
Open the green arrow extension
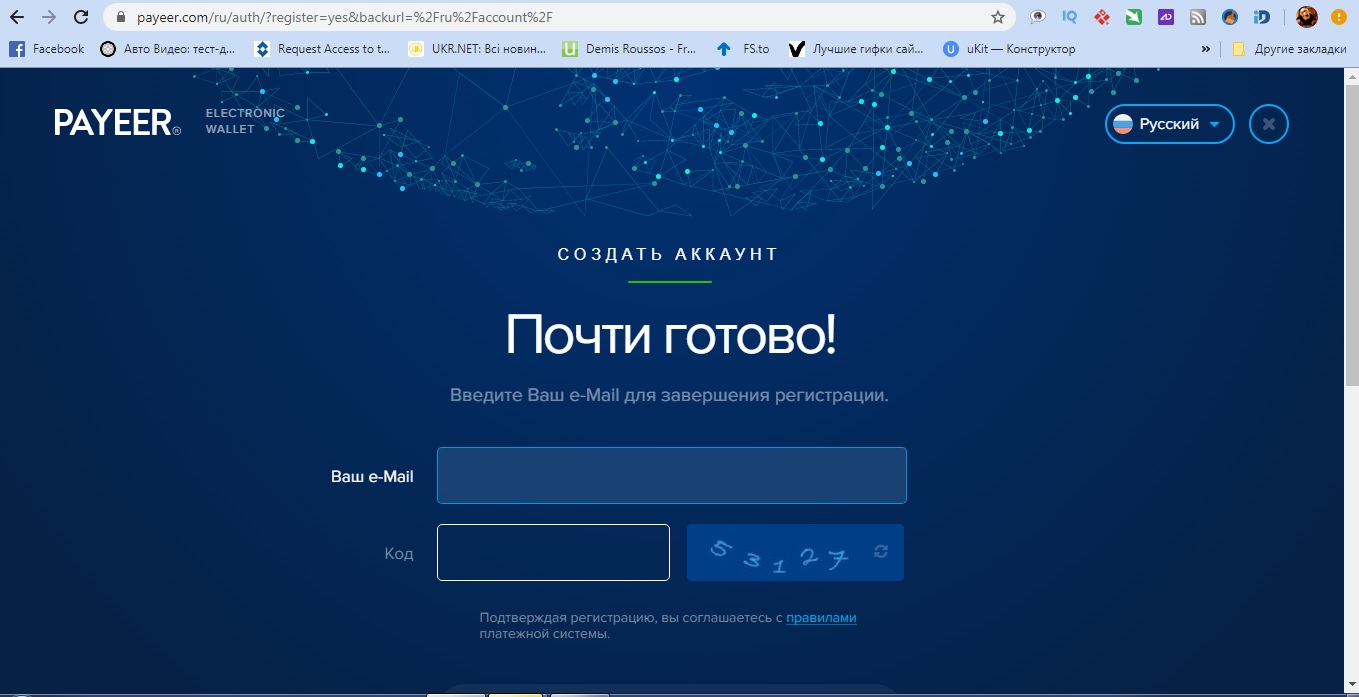pyautogui.click(x=1133, y=17)
